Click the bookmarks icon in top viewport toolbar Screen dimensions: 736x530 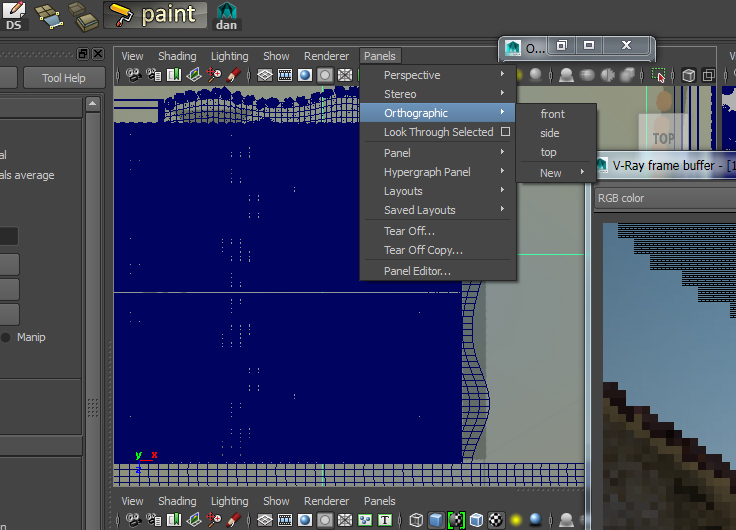[175, 75]
